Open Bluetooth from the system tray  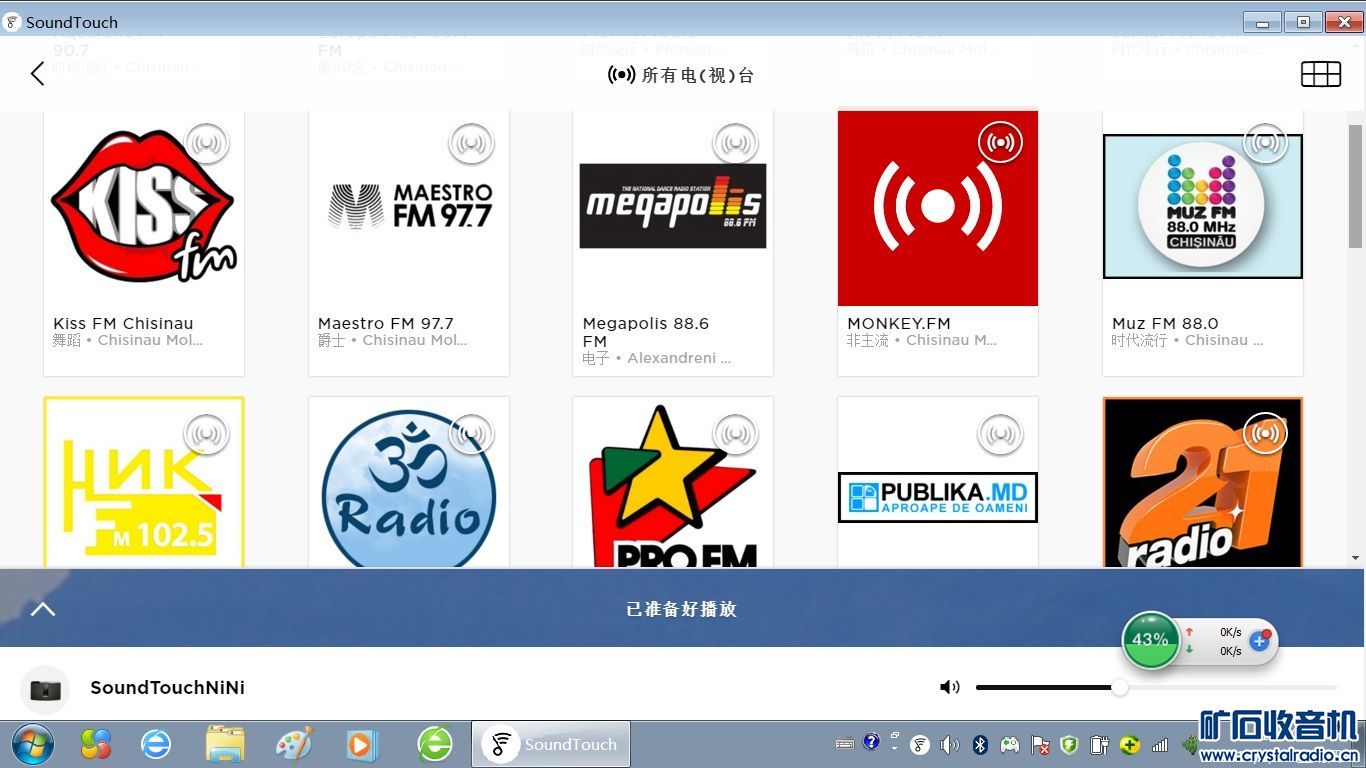[981, 745]
